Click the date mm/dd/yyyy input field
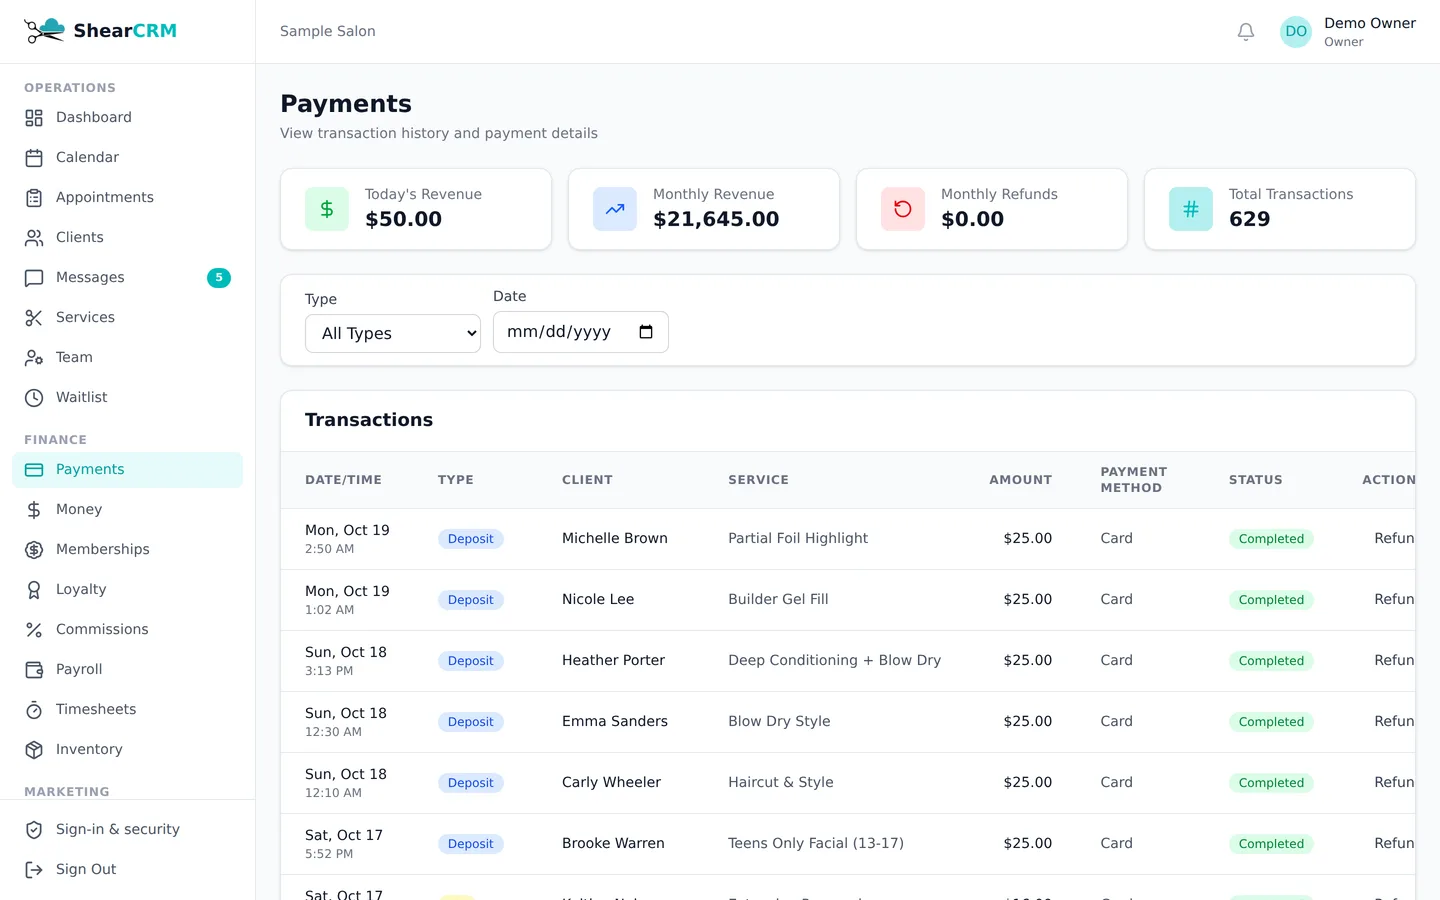Viewport: 1440px width, 900px height. coord(580,332)
